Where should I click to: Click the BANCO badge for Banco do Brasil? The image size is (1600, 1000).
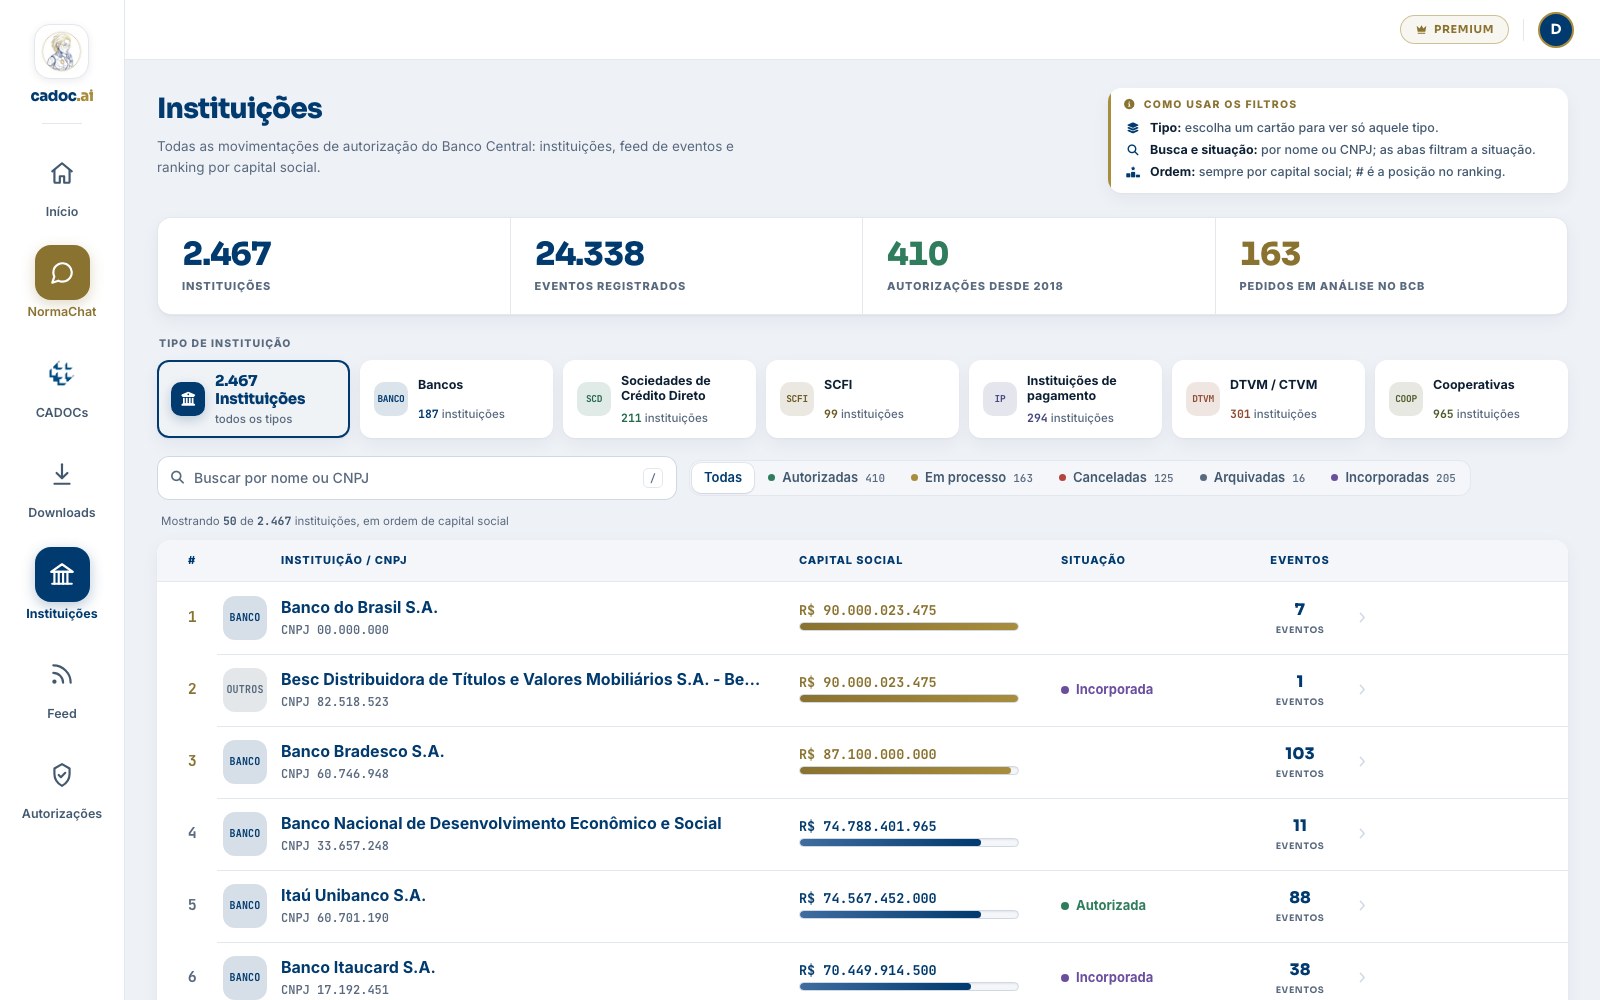(245, 618)
